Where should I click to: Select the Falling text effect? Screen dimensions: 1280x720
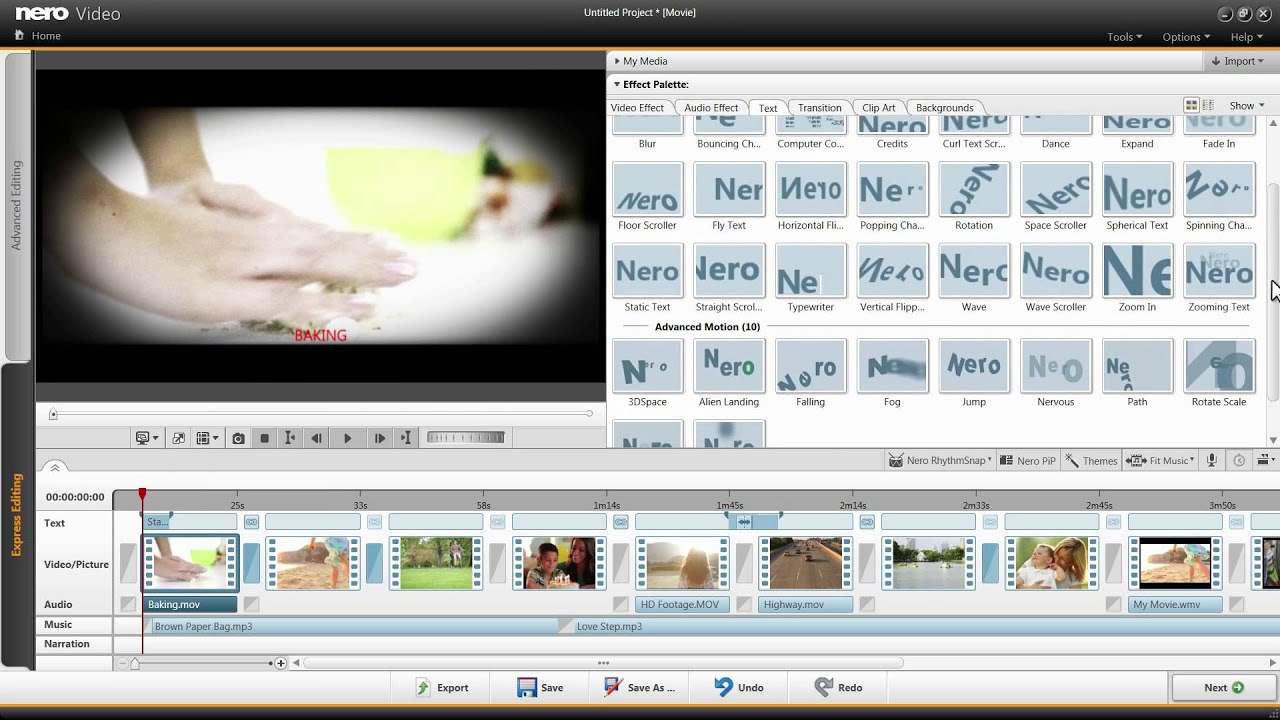[x=810, y=374]
